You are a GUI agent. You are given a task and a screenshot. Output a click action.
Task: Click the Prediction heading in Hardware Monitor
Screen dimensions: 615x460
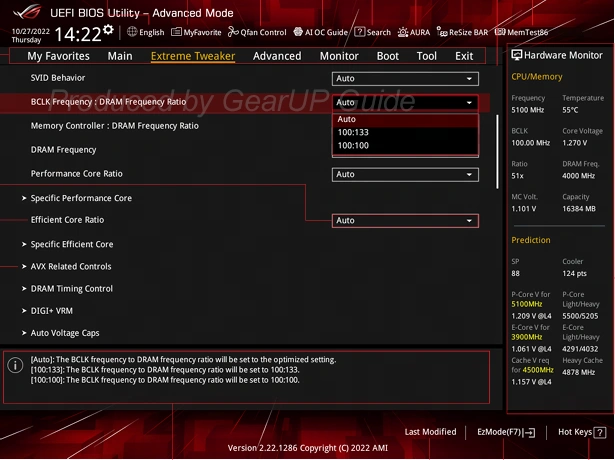(531, 240)
